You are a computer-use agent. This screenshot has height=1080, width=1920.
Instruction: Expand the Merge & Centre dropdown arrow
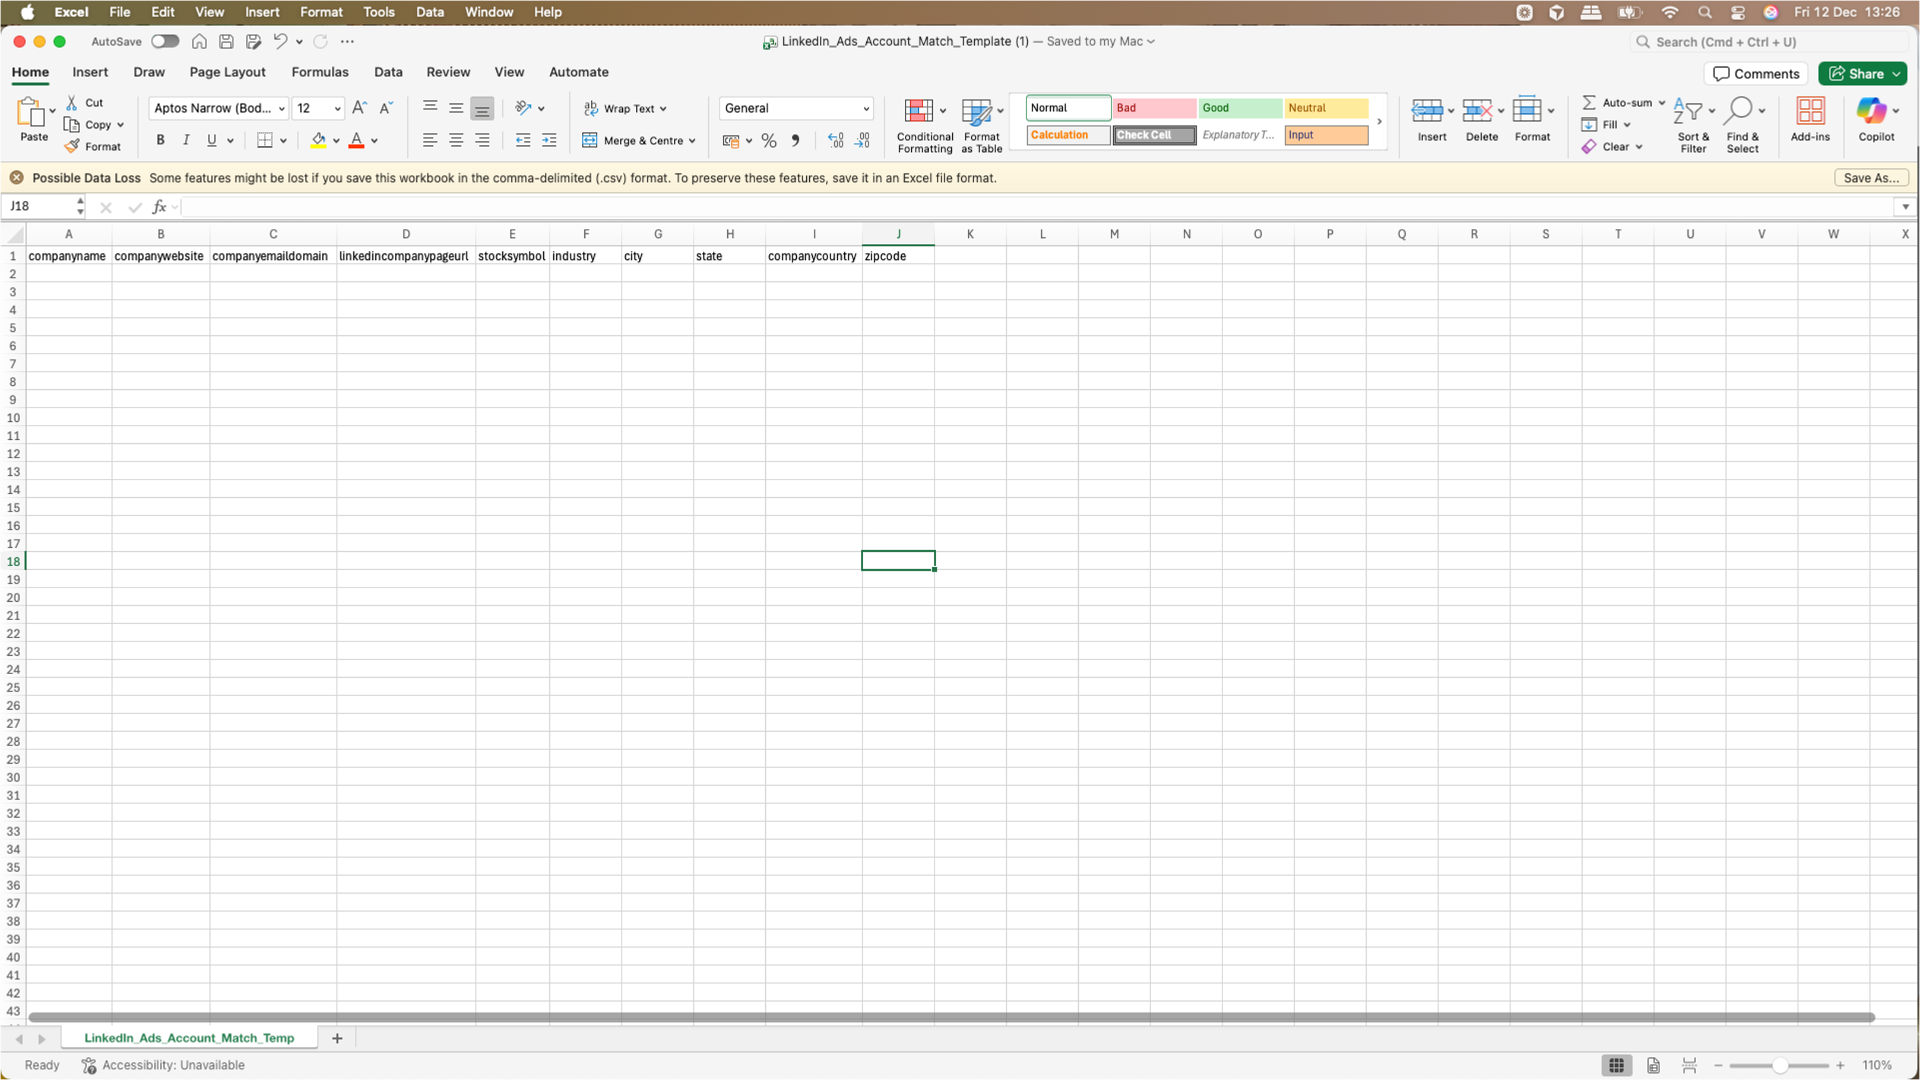click(x=692, y=141)
